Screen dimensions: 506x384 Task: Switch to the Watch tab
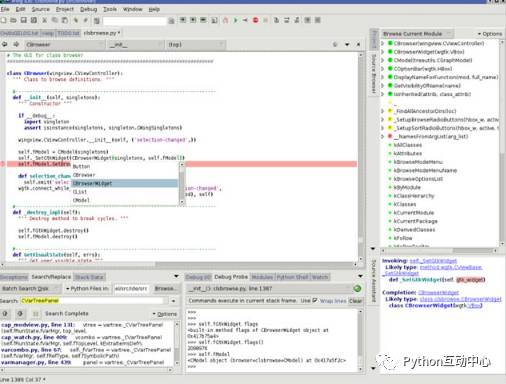click(320, 277)
